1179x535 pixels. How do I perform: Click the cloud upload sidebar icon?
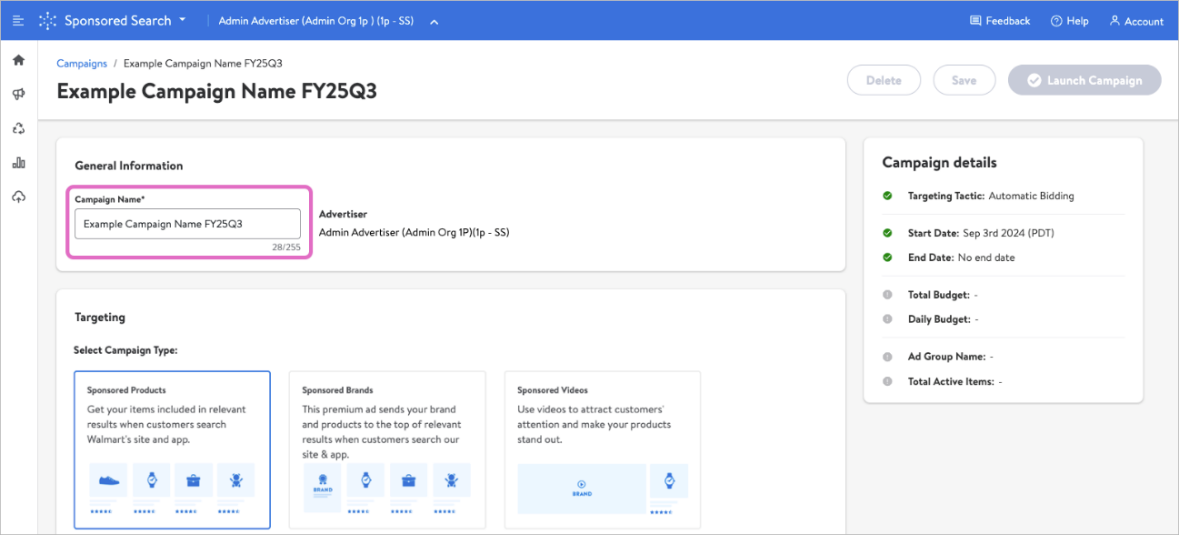(18, 197)
